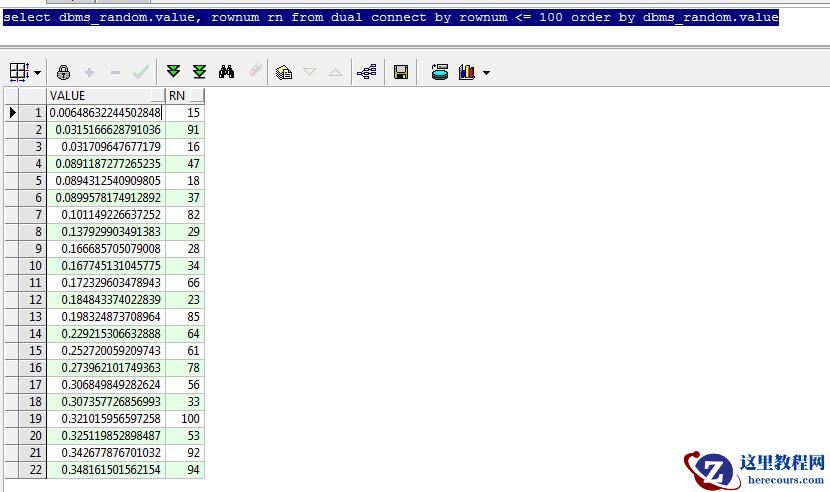This screenshot has height=492, width=830.
Task: Go to next record down triangle
Action: 310,71
